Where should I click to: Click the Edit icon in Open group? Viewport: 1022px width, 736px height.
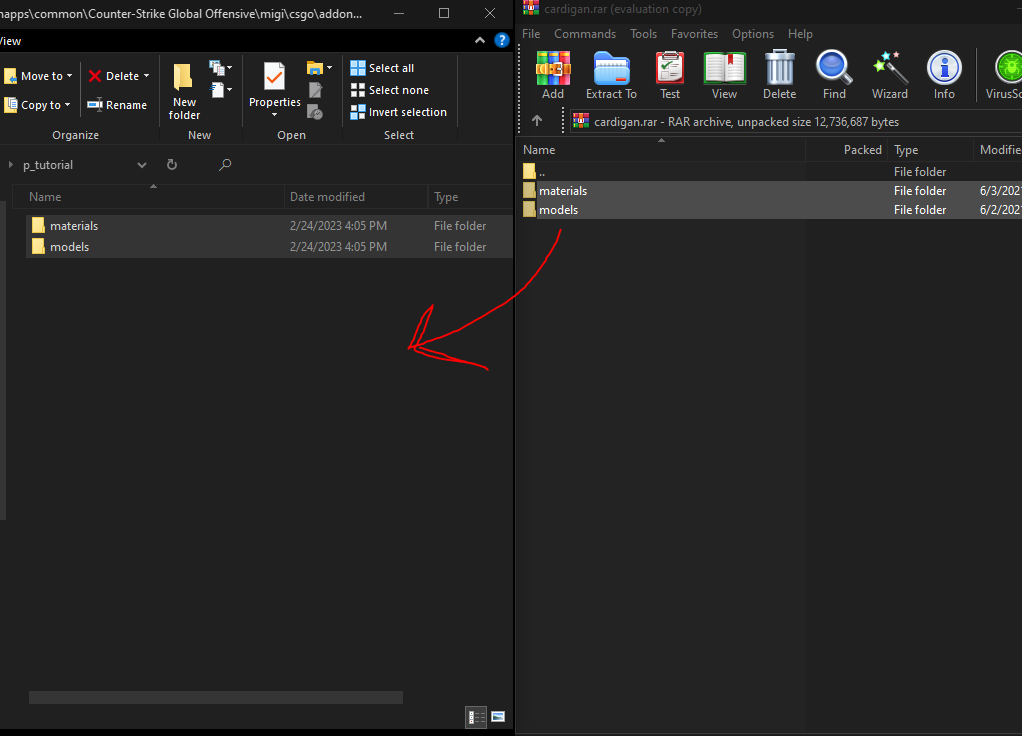click(315, 90)
